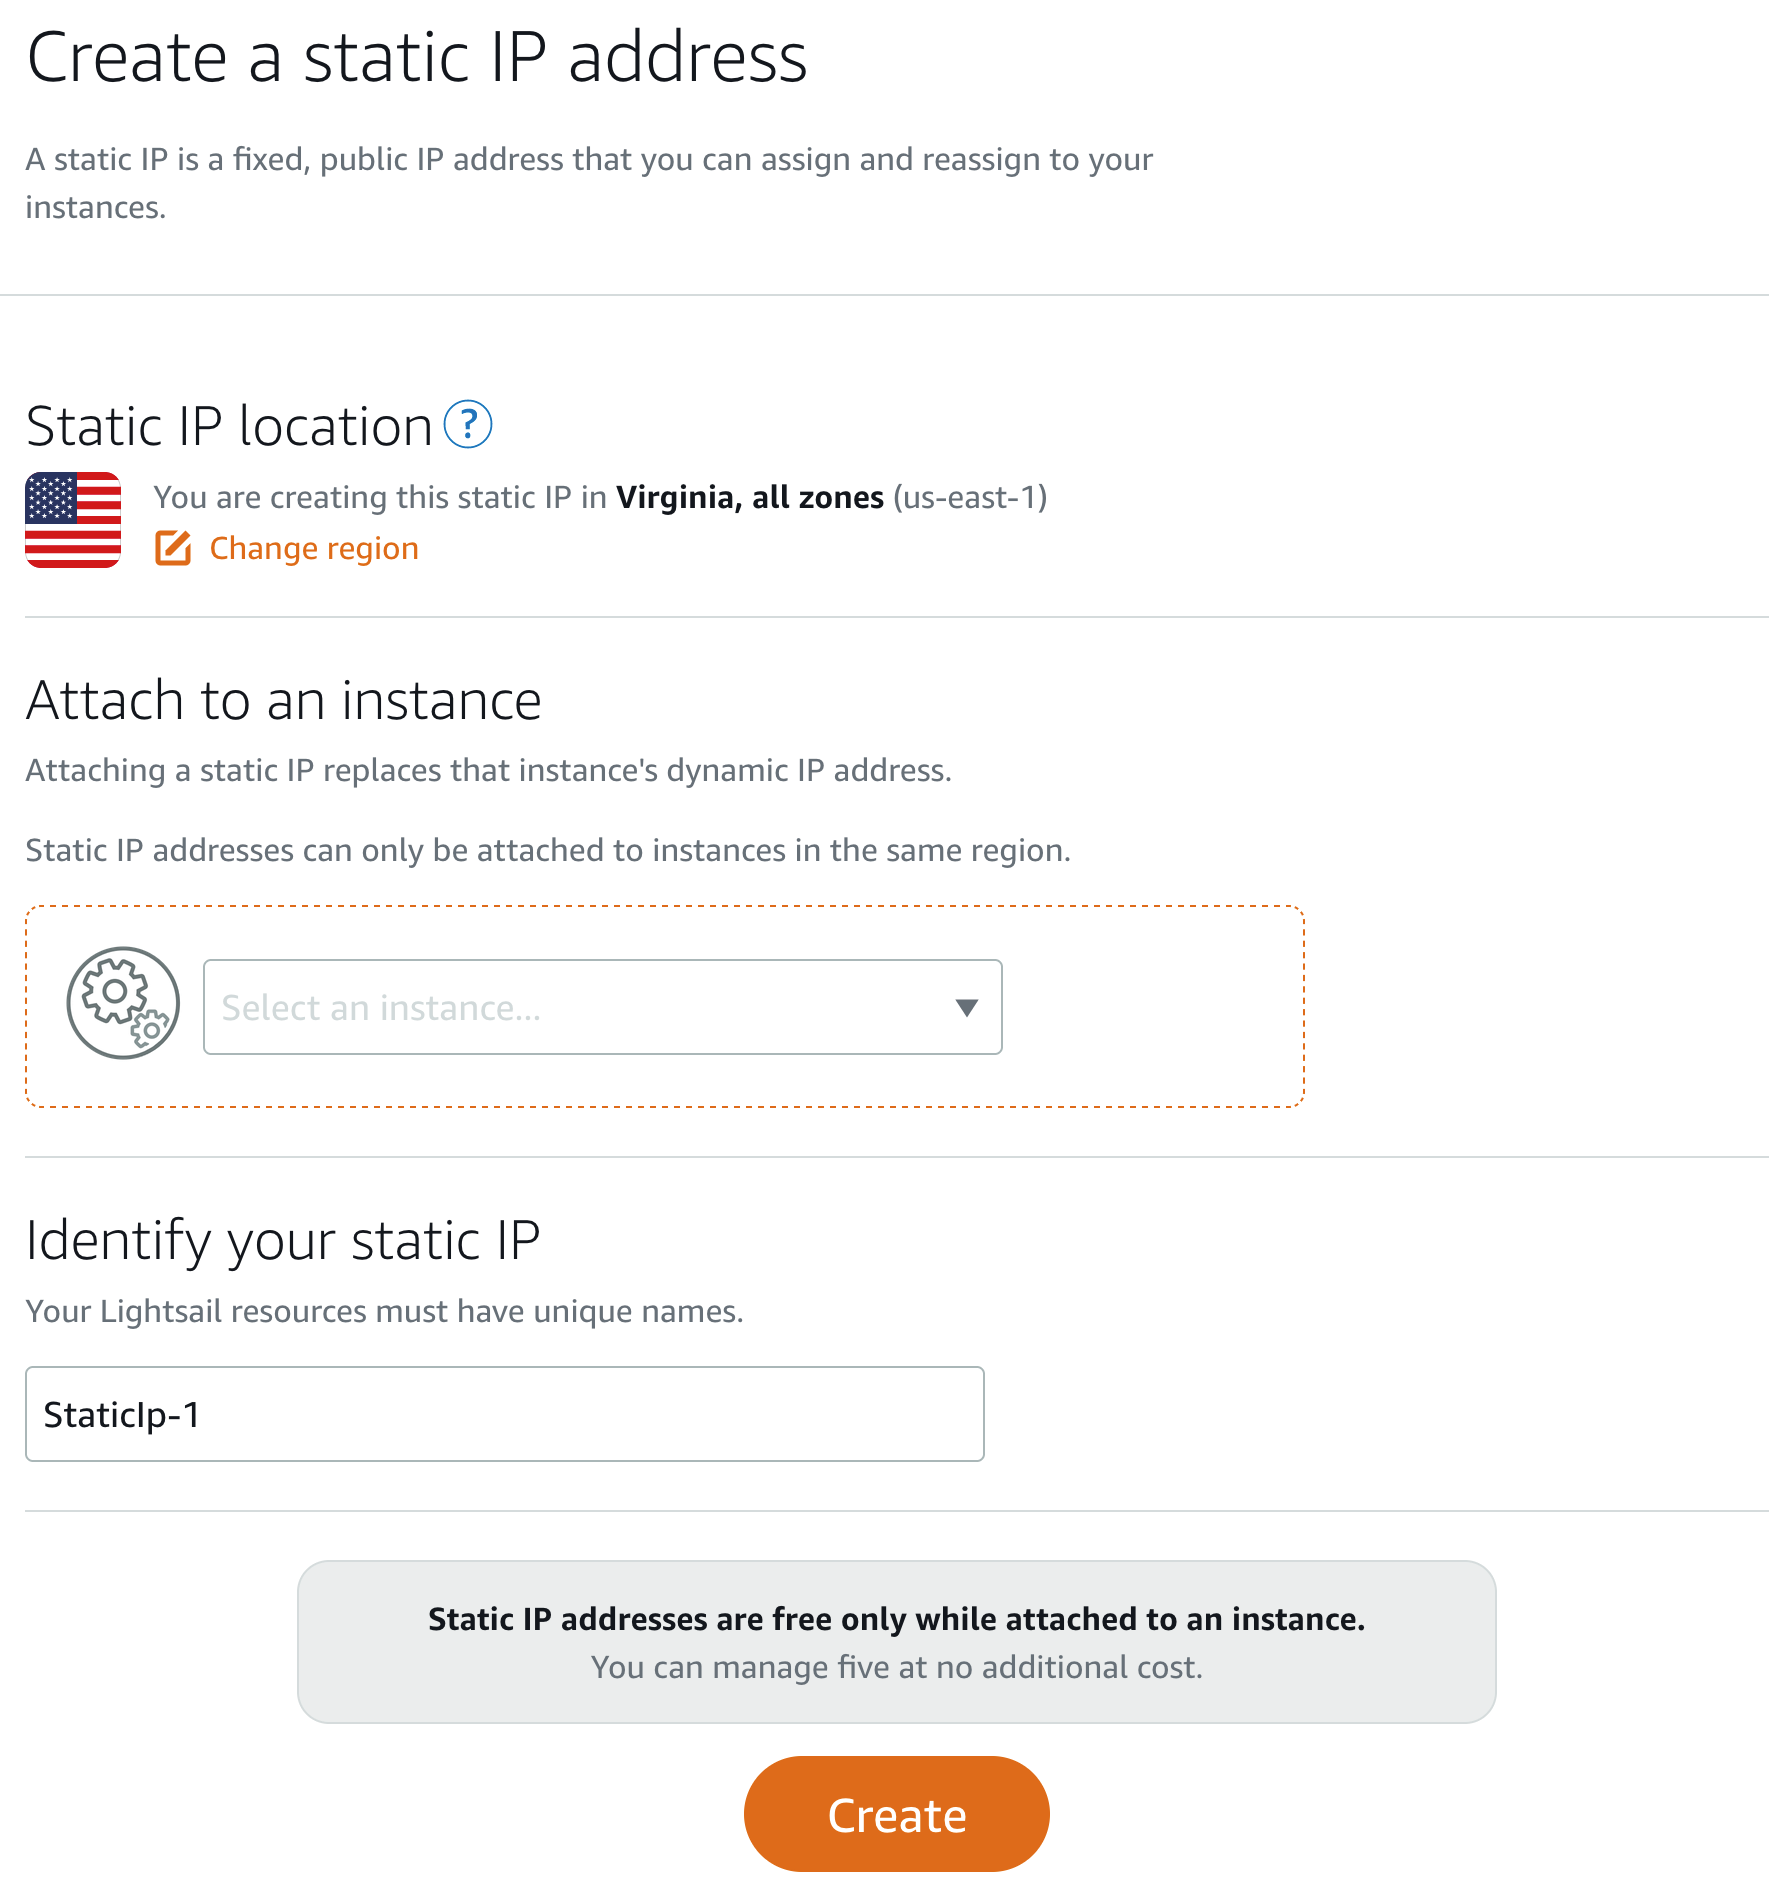
Task: Click the Attach to an instance heading
Action: (284, 700)
